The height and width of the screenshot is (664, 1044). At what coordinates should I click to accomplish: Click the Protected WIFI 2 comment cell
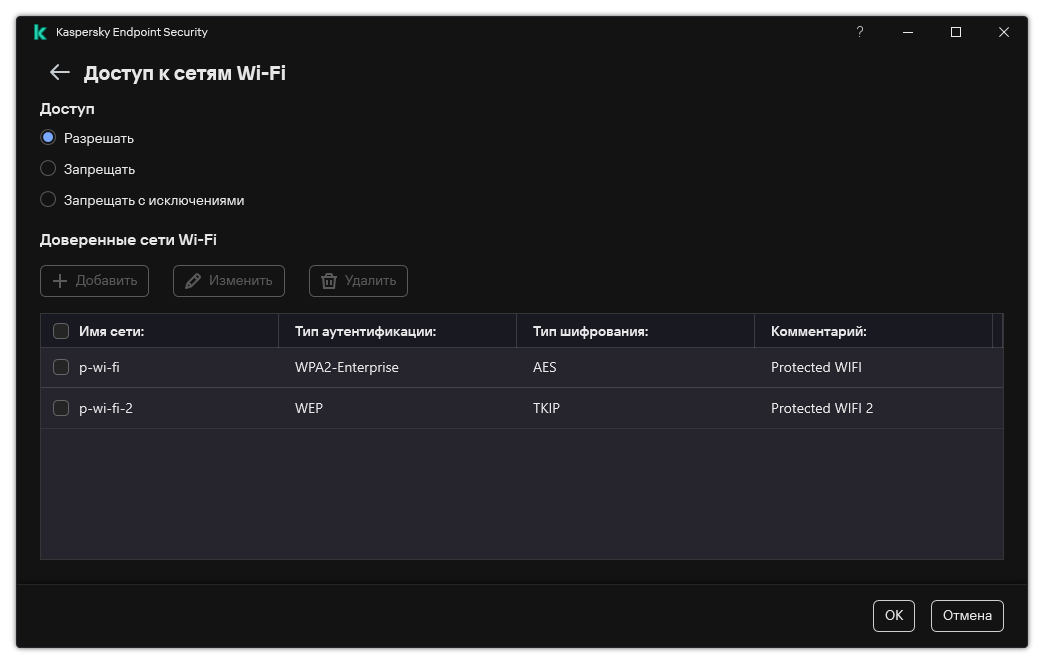click(822, 408)
